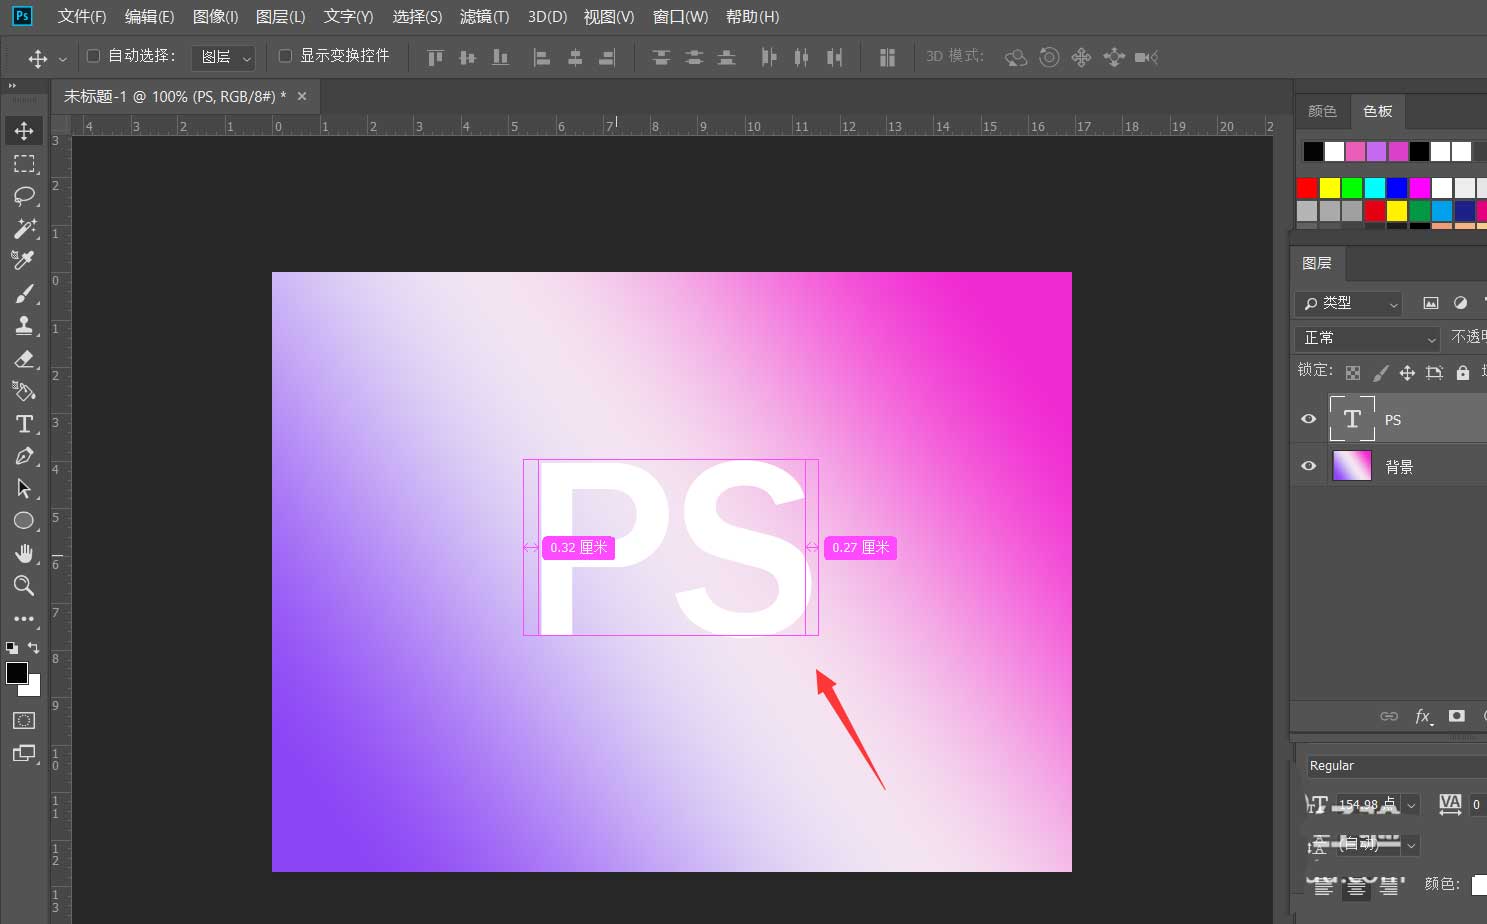
Task: Reset default foreground and background colors
Action: point(12,648)
